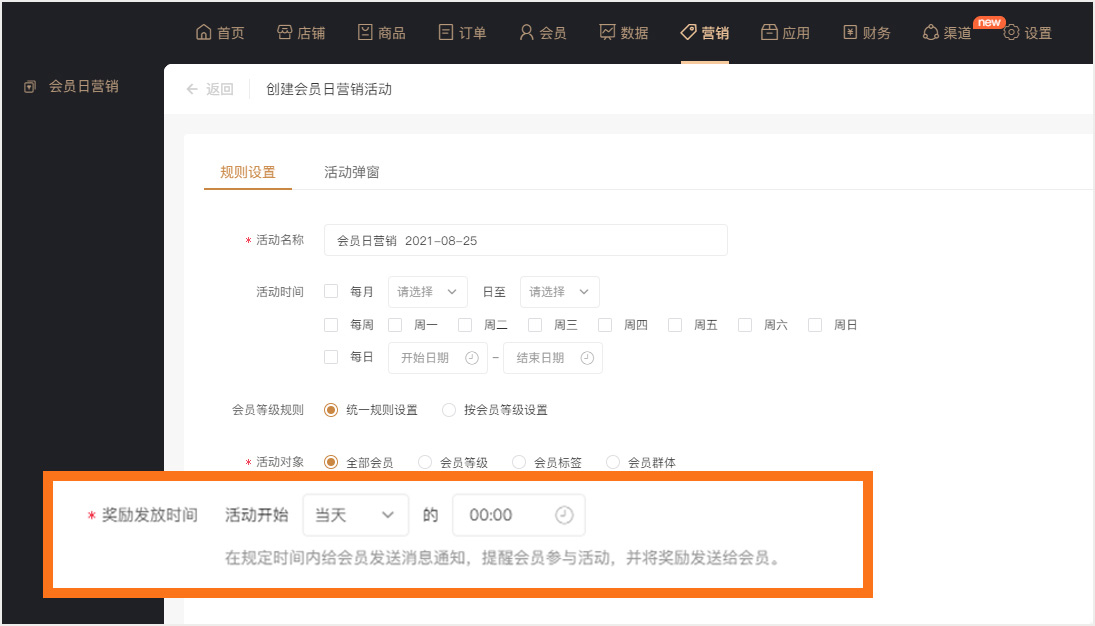This screenshot has height=626, width=1095.
Task: Open the 数据 chart icon
Action: coord(607,32)
